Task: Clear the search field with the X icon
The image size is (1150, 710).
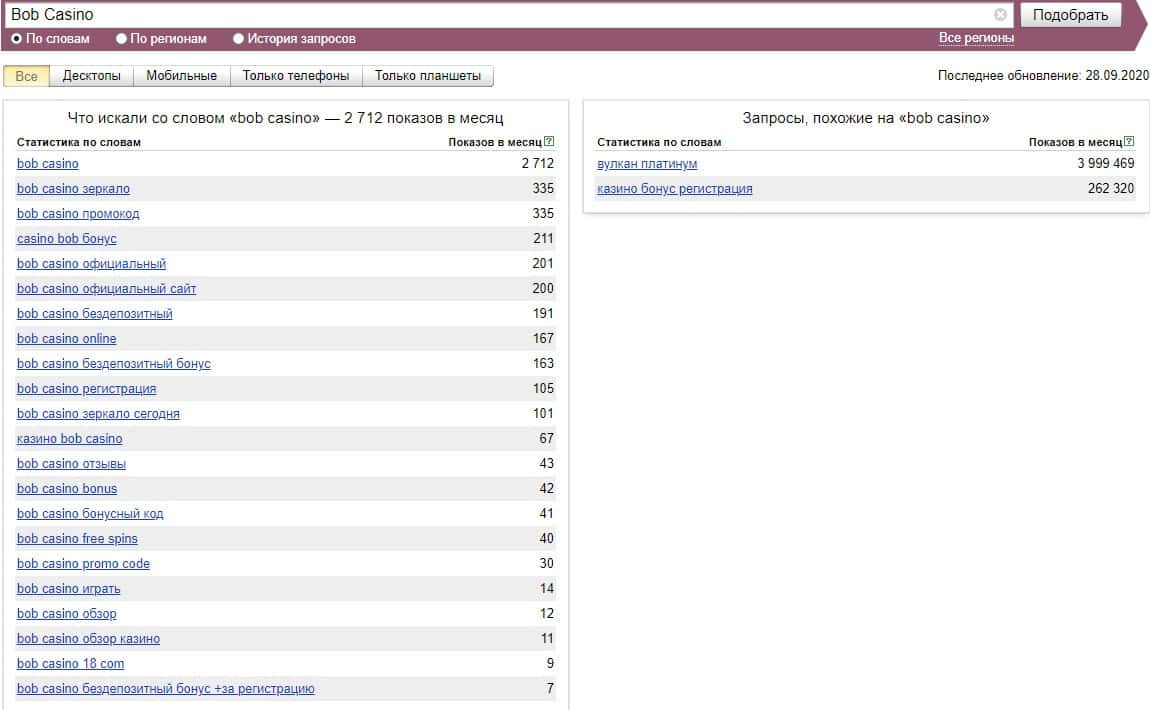Action: (1000, 15)
